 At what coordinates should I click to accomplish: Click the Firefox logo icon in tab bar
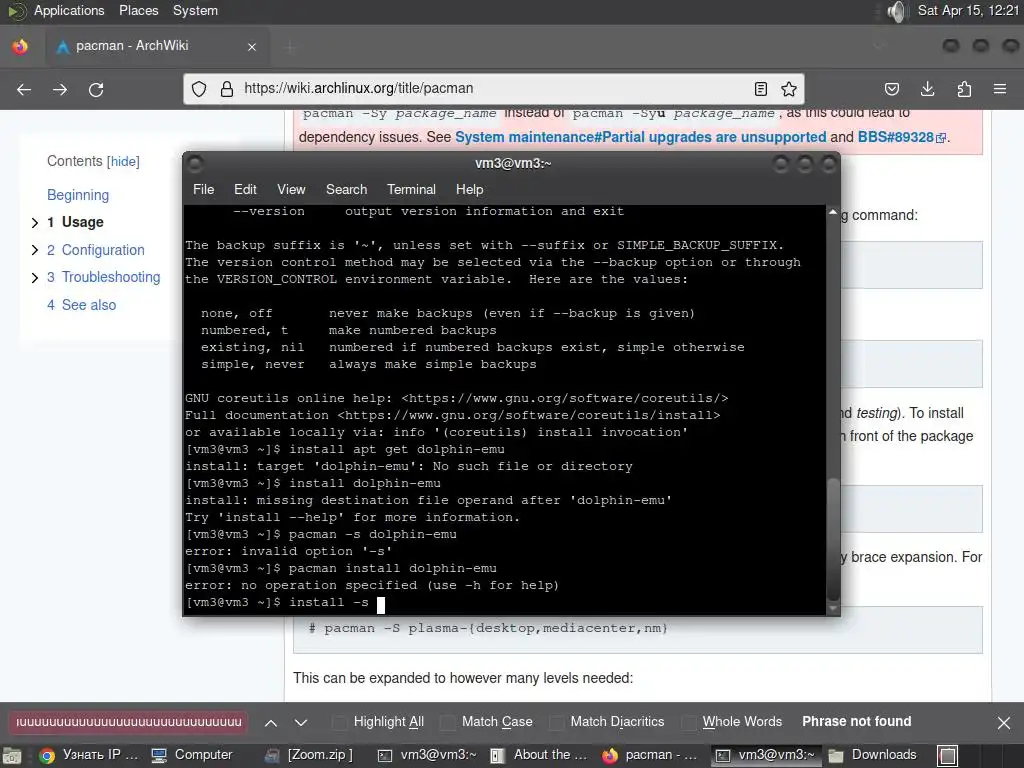(x=20, y=46)
